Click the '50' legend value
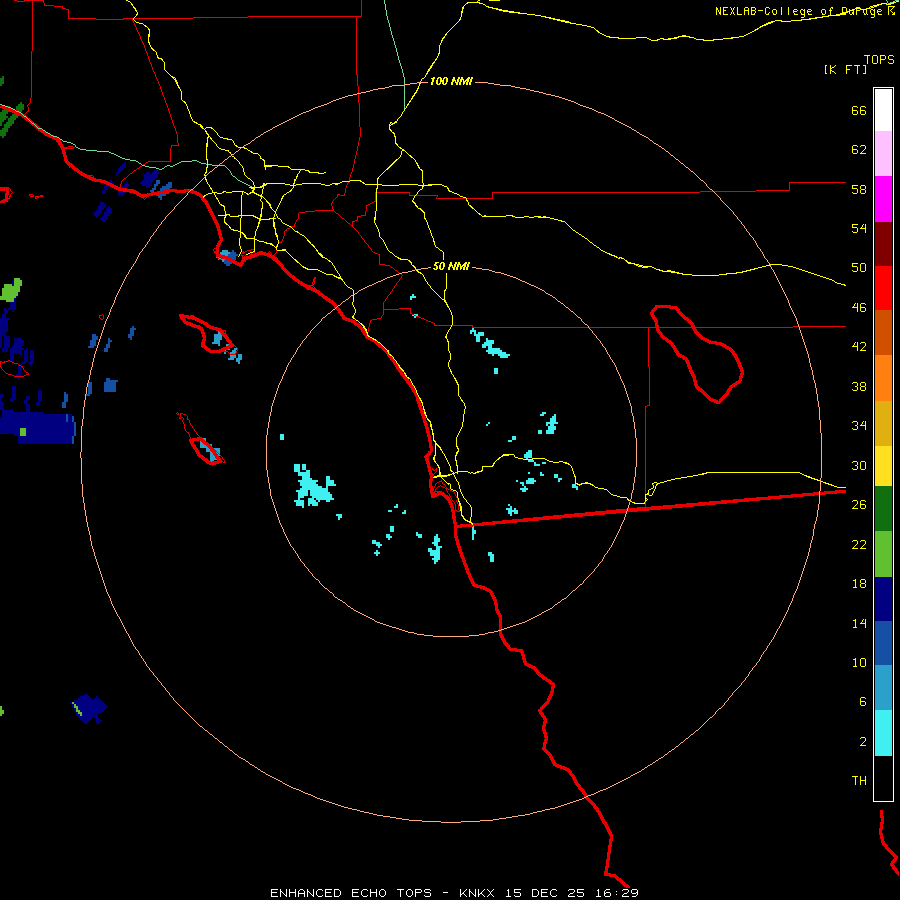 pyautogui.click(x=859, y=268)
